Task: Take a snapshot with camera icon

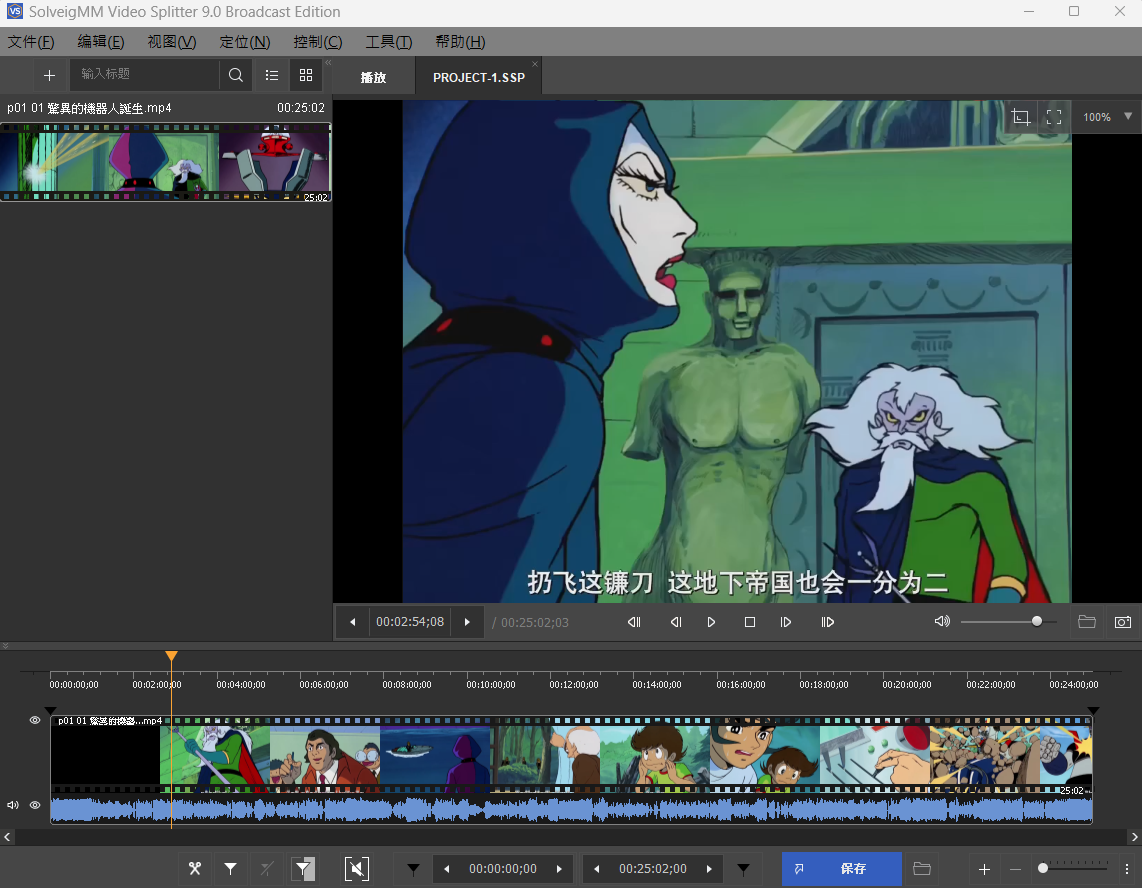Action: pos(1123,622)
